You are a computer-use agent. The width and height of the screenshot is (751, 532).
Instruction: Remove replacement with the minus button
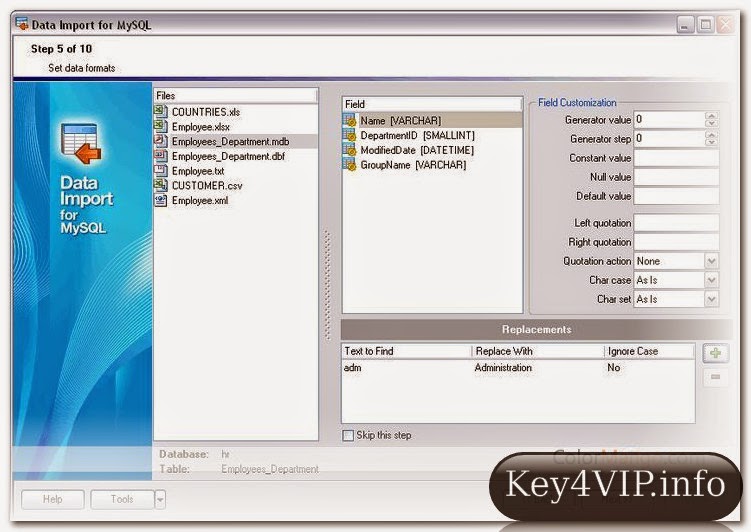[715, 377]
